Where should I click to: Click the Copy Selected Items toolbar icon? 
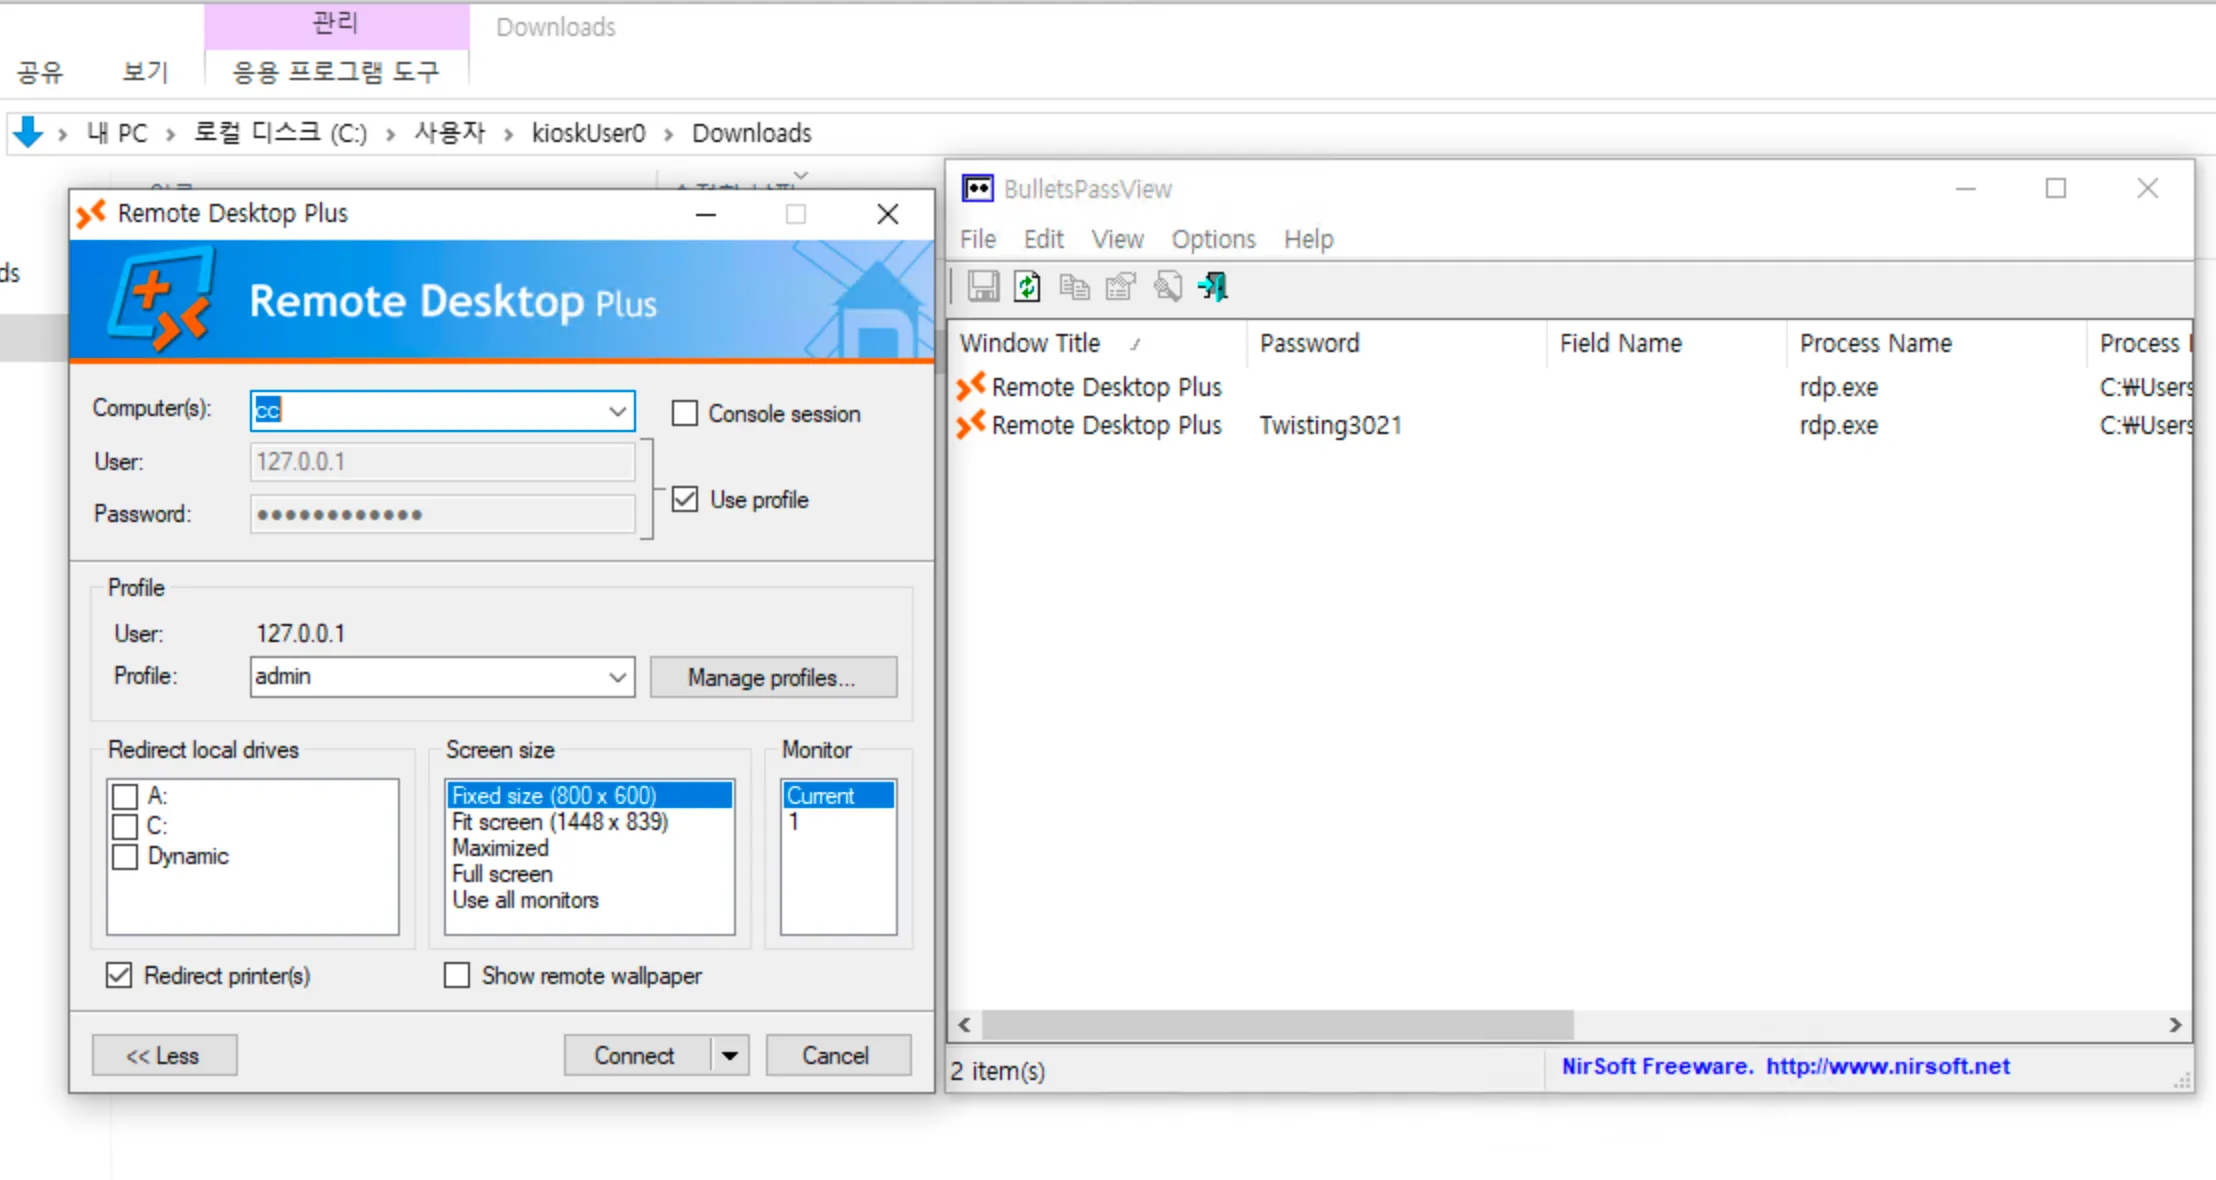point(1074,287)
